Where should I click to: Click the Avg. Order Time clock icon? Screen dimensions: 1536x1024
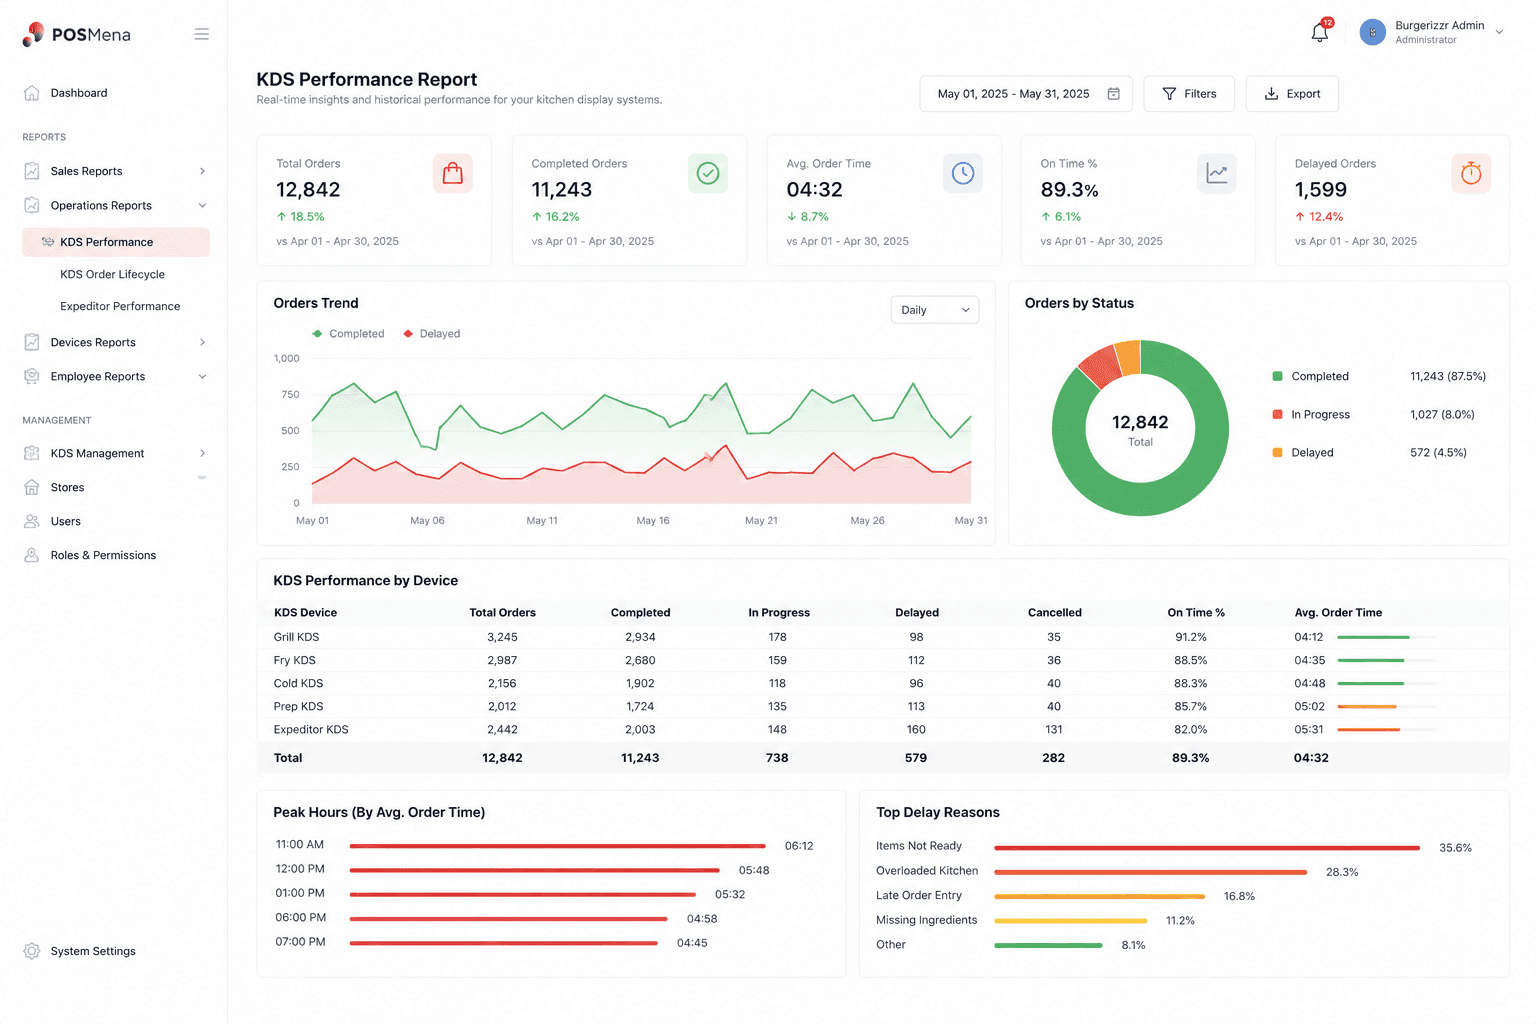pos(963,173)
